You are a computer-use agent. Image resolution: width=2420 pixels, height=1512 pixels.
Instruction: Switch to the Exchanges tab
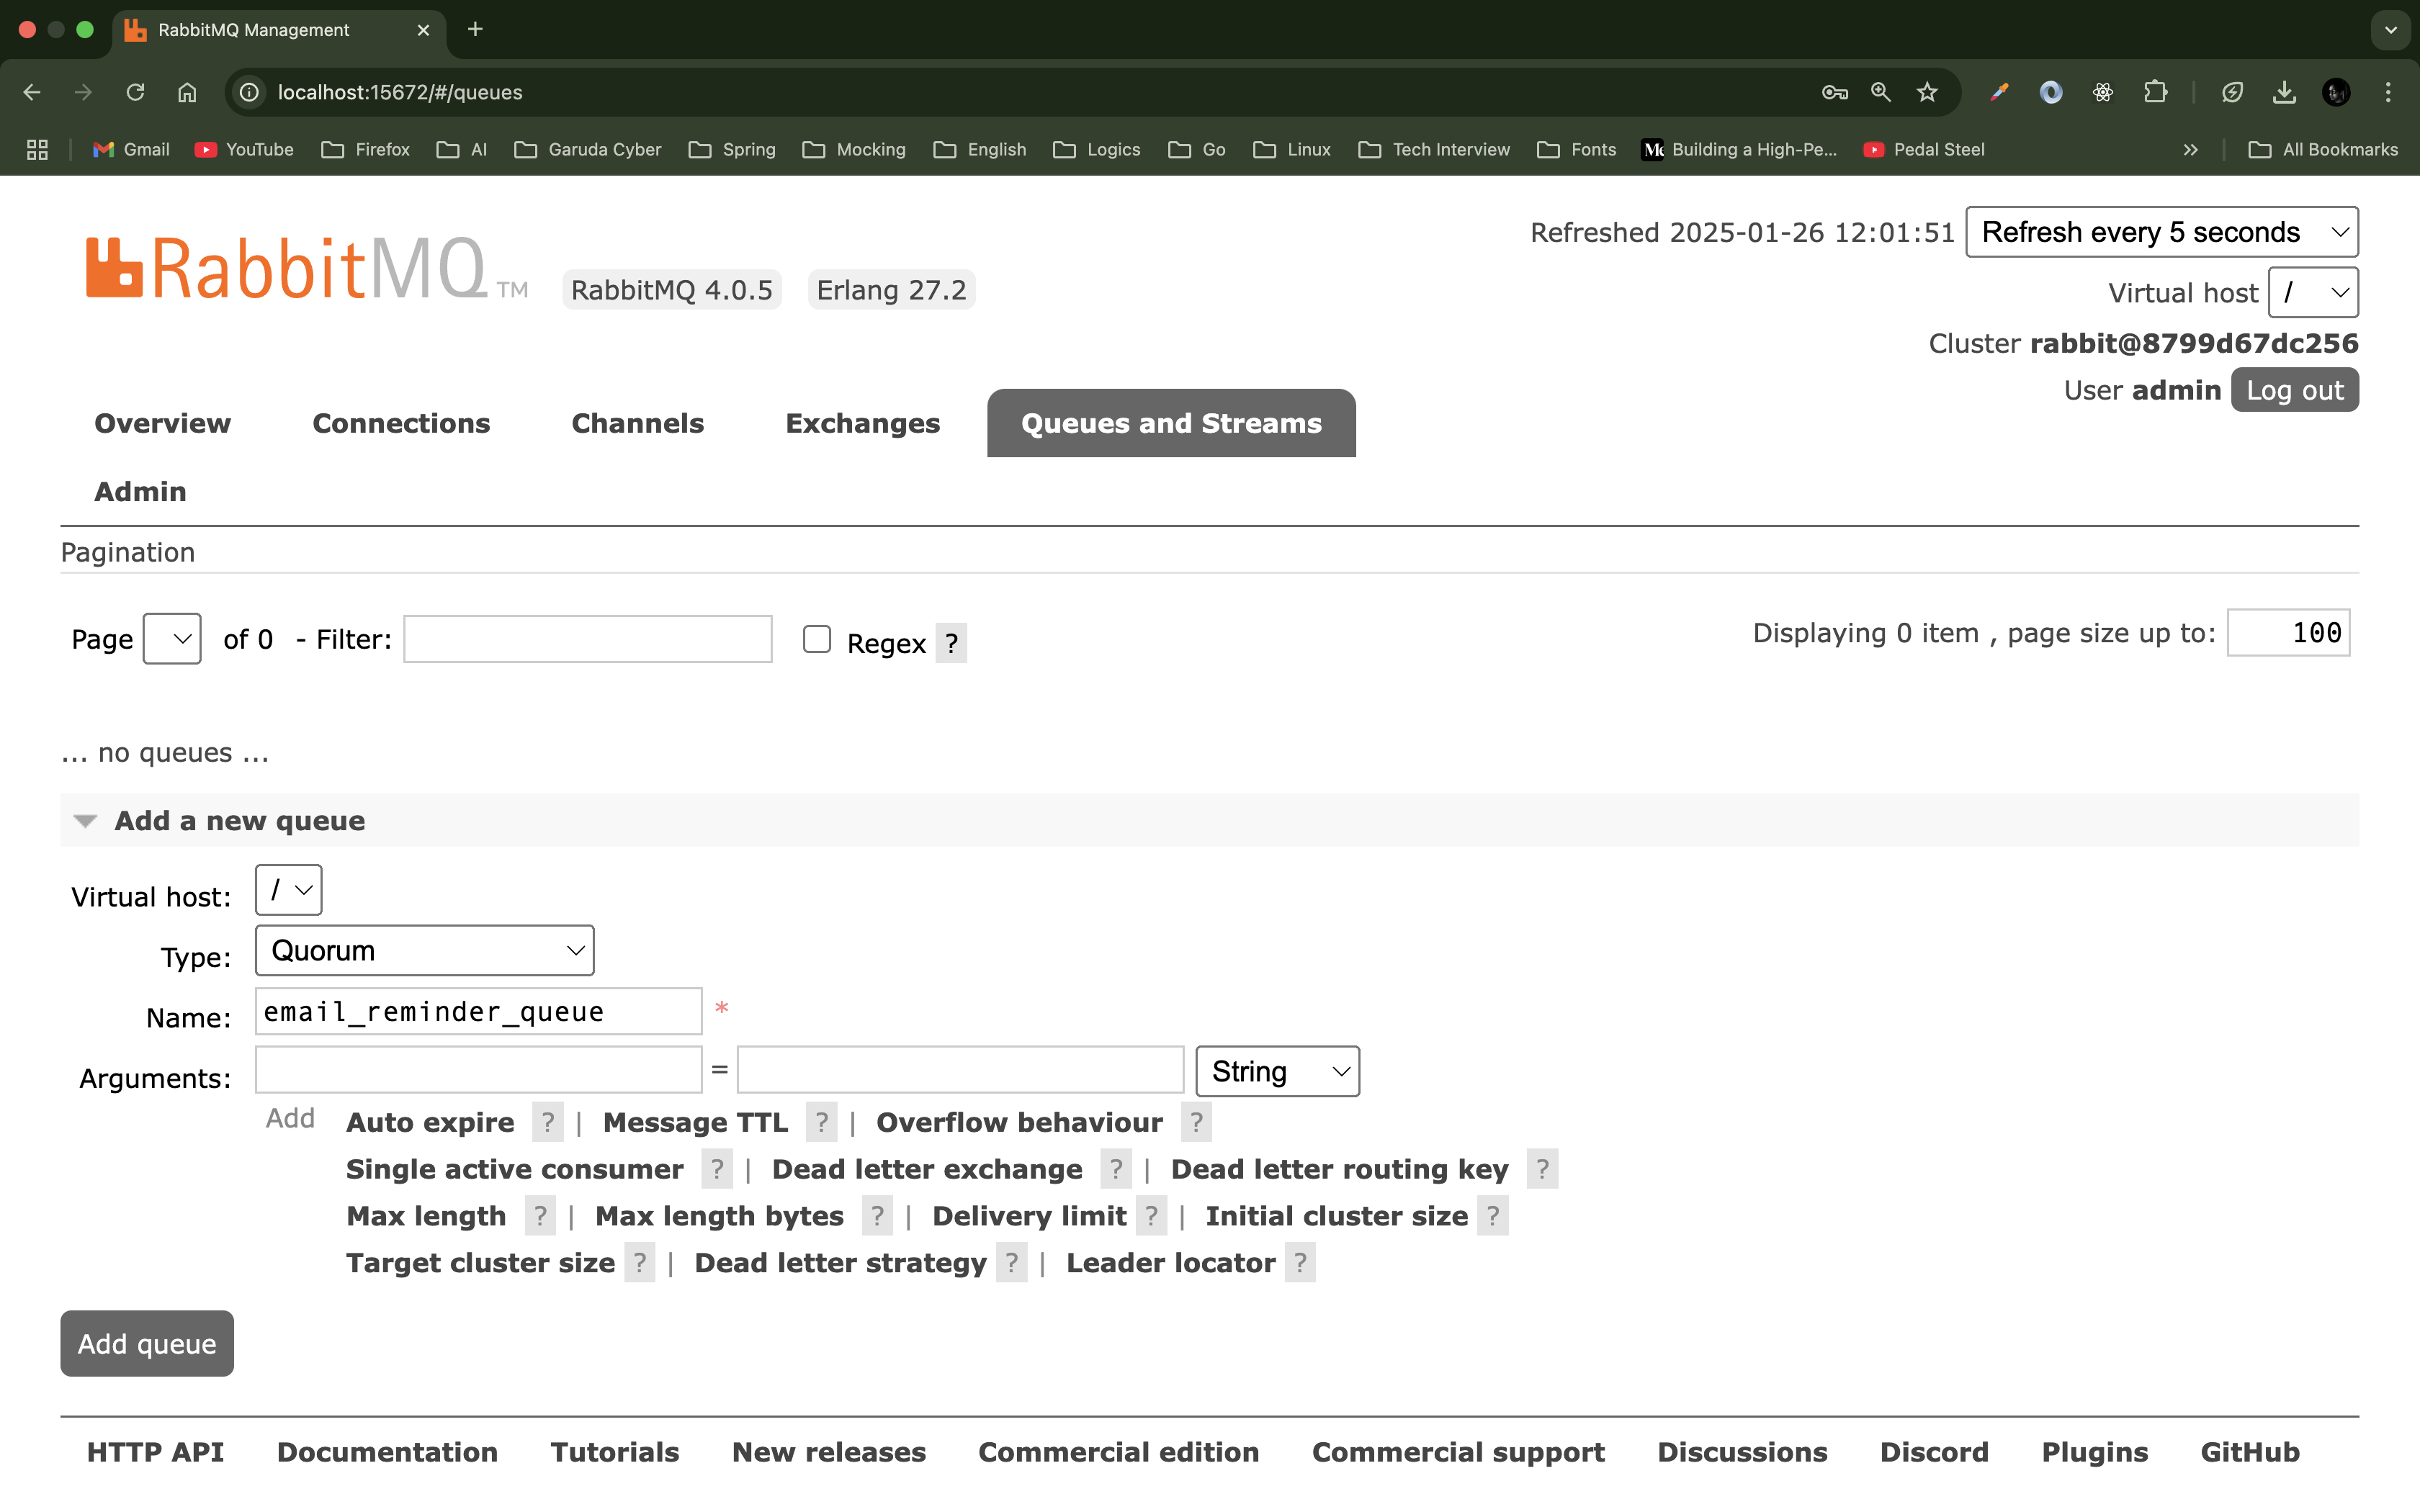(x=862, y=423)
